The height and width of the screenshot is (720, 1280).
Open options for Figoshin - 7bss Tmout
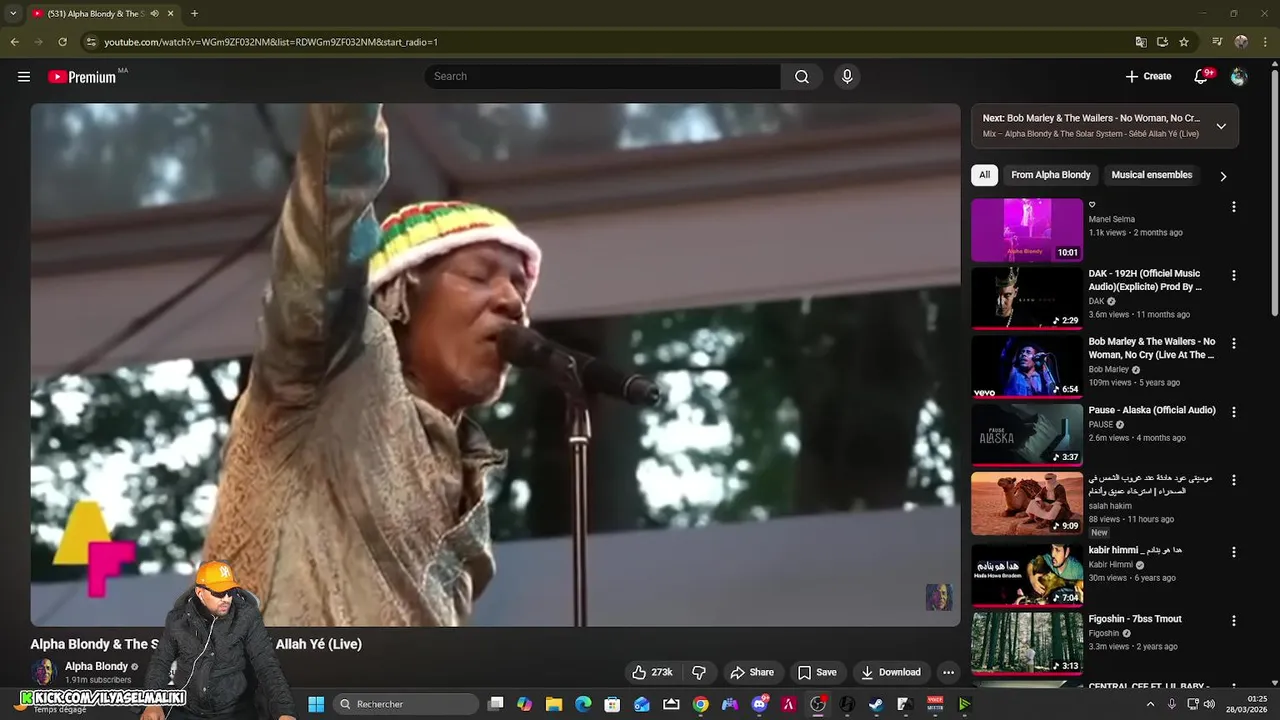[x=1233, y=620]
